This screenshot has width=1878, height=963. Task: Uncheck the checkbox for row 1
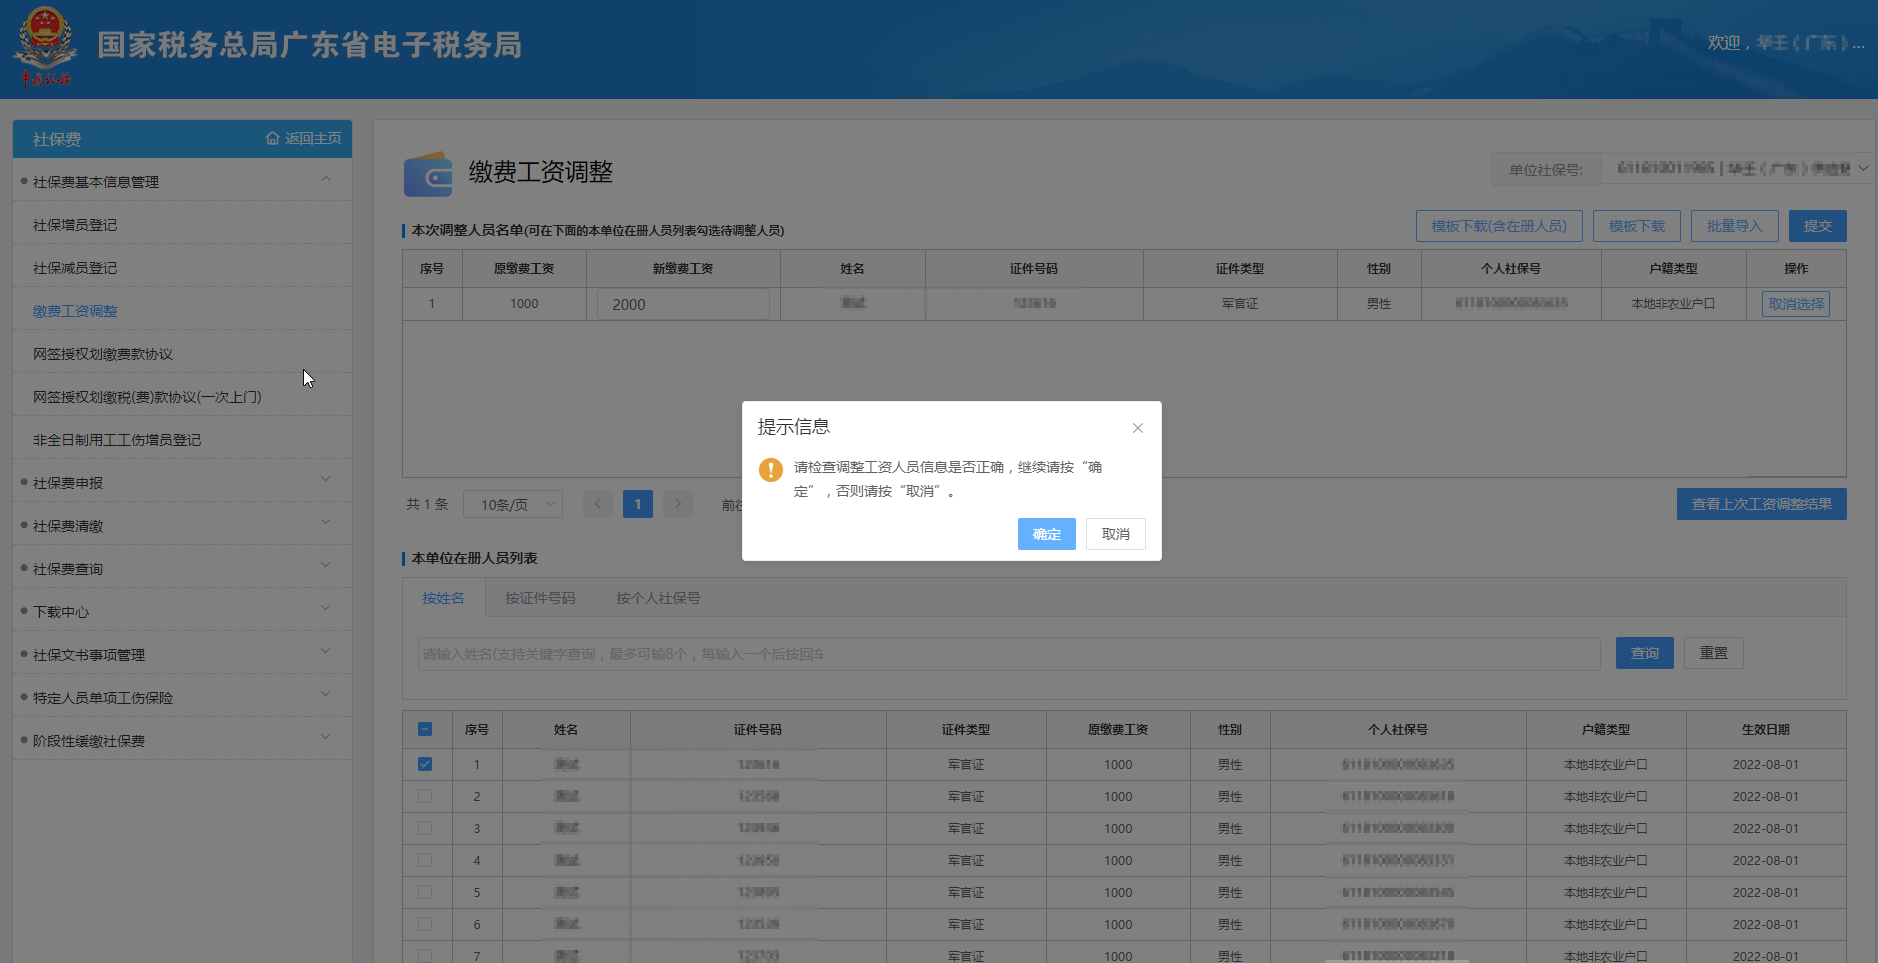[425, 764]
